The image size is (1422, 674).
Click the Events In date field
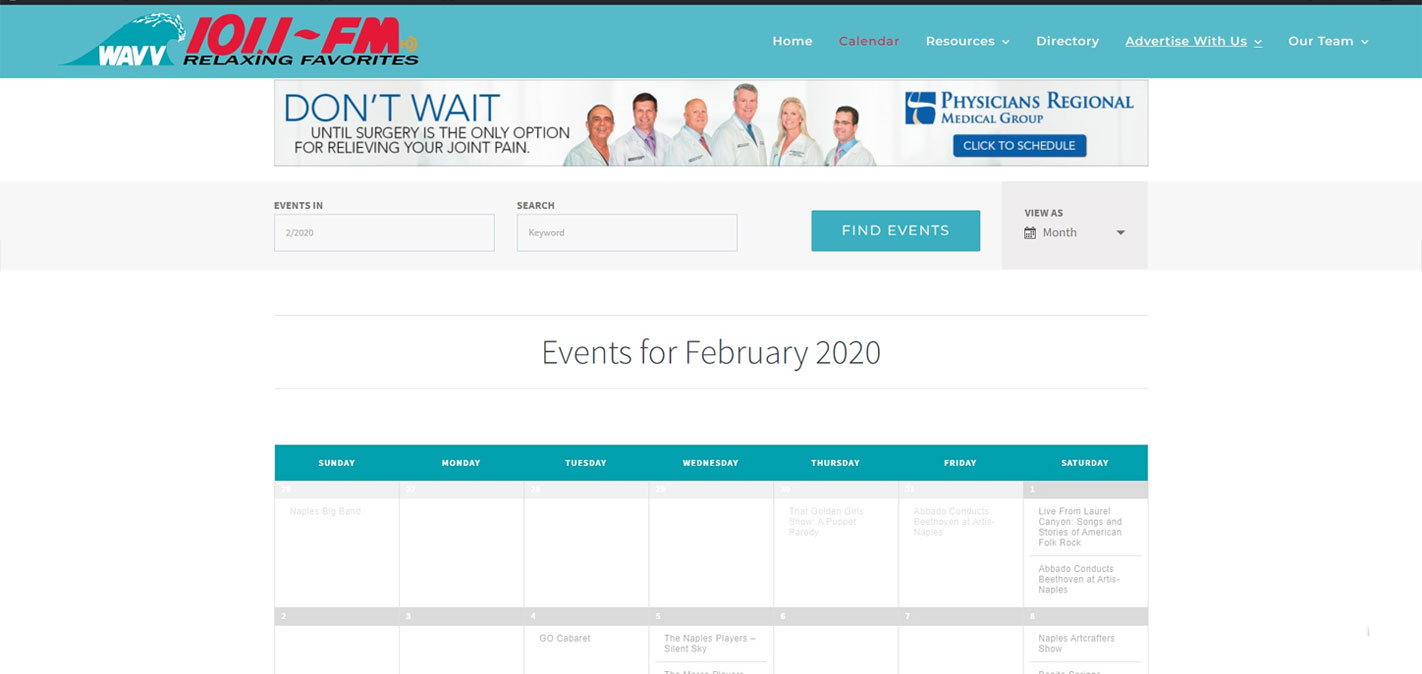pyautogui.click(x=384, y=233)
